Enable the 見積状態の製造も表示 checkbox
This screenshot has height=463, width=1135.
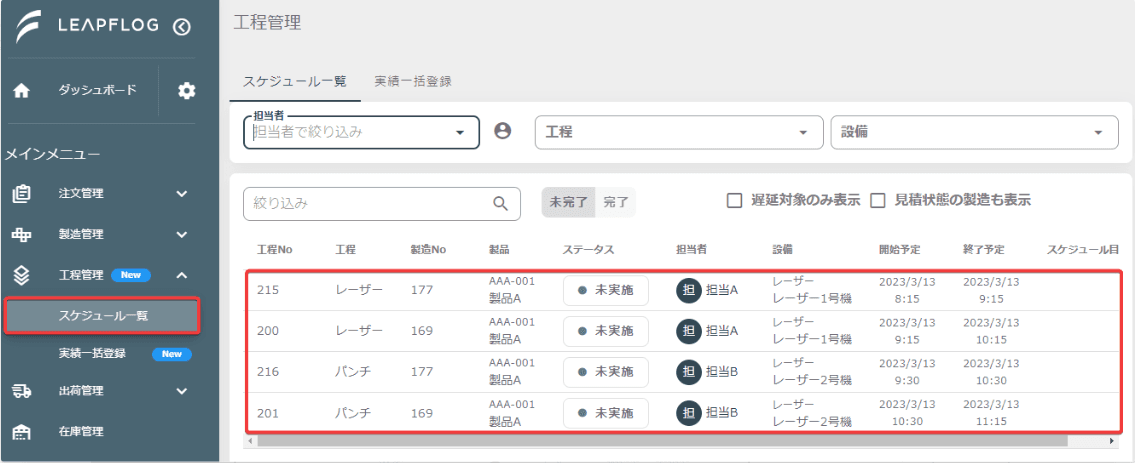[878, 201]
